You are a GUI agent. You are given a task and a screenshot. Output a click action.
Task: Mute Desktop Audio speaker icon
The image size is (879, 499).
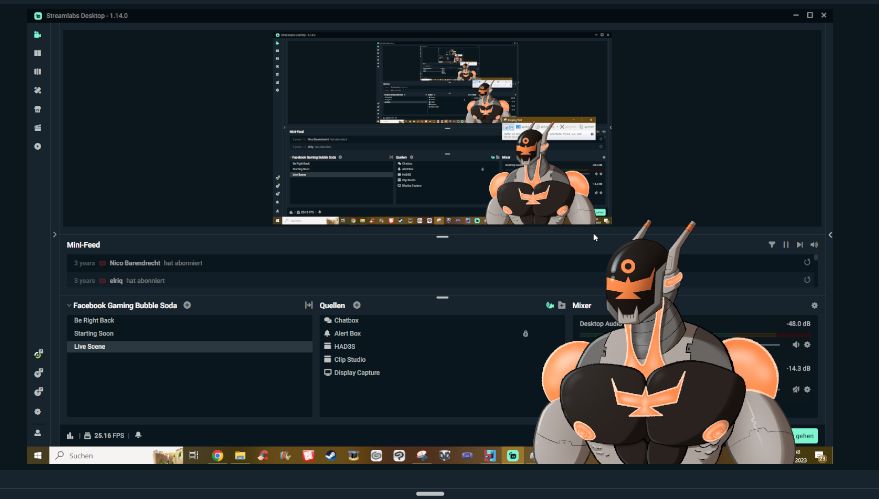pos(795,345)
